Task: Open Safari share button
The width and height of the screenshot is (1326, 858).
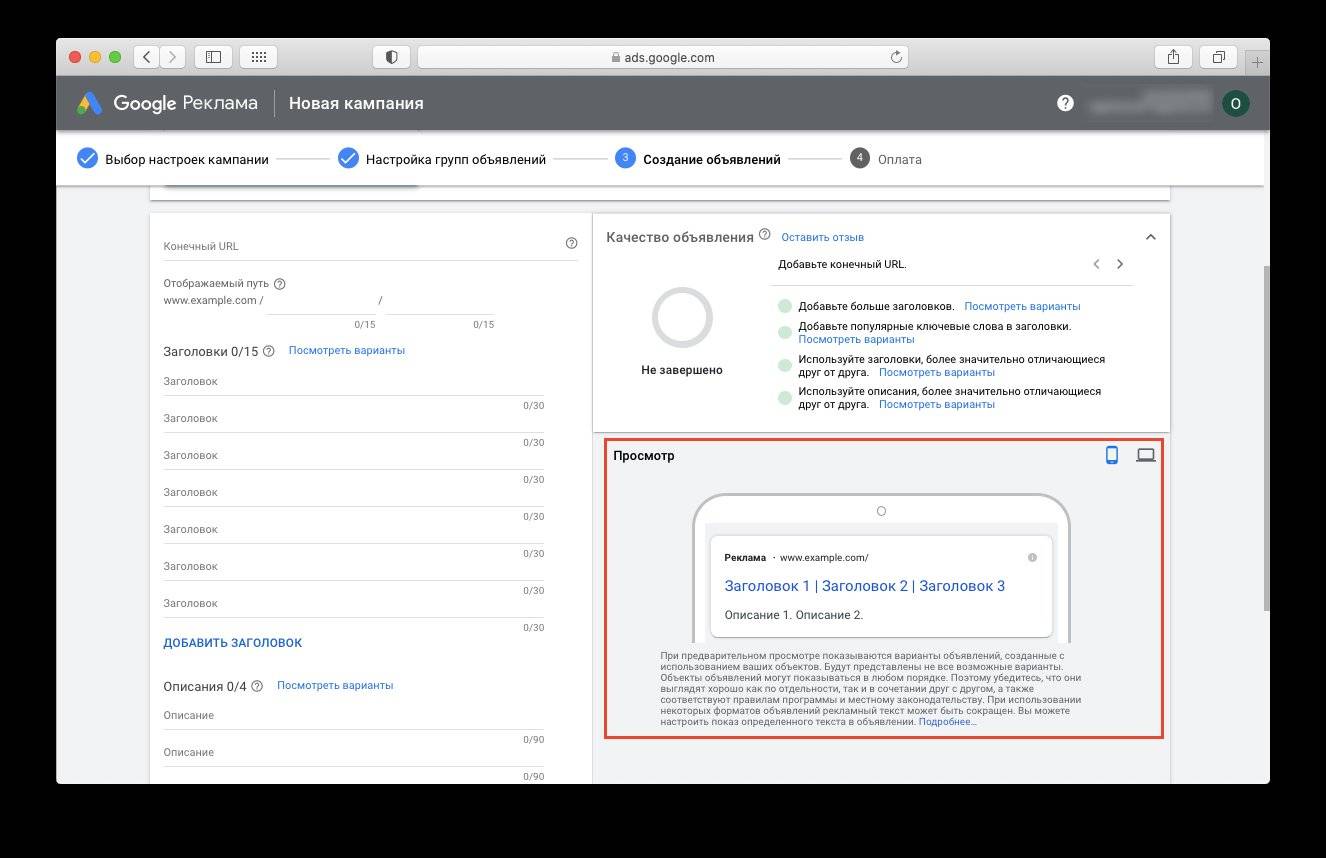Action: pyautogui.click(x=1173, y=57)
